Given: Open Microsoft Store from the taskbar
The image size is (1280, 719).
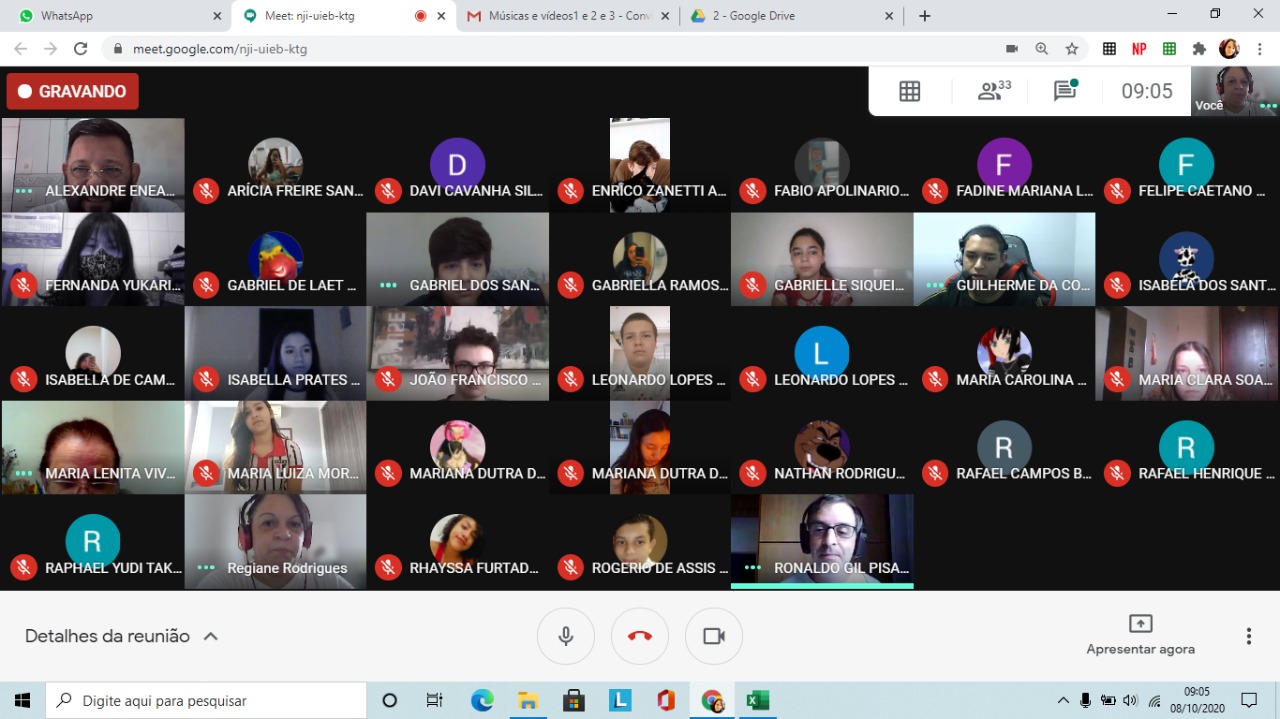Looking at the screenshot, I should click(574, 700).
